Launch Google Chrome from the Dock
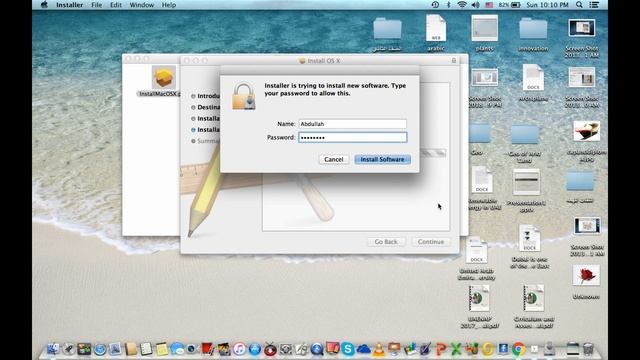The width and height of the screenshot is (640, 360). (x=519, y=349)
